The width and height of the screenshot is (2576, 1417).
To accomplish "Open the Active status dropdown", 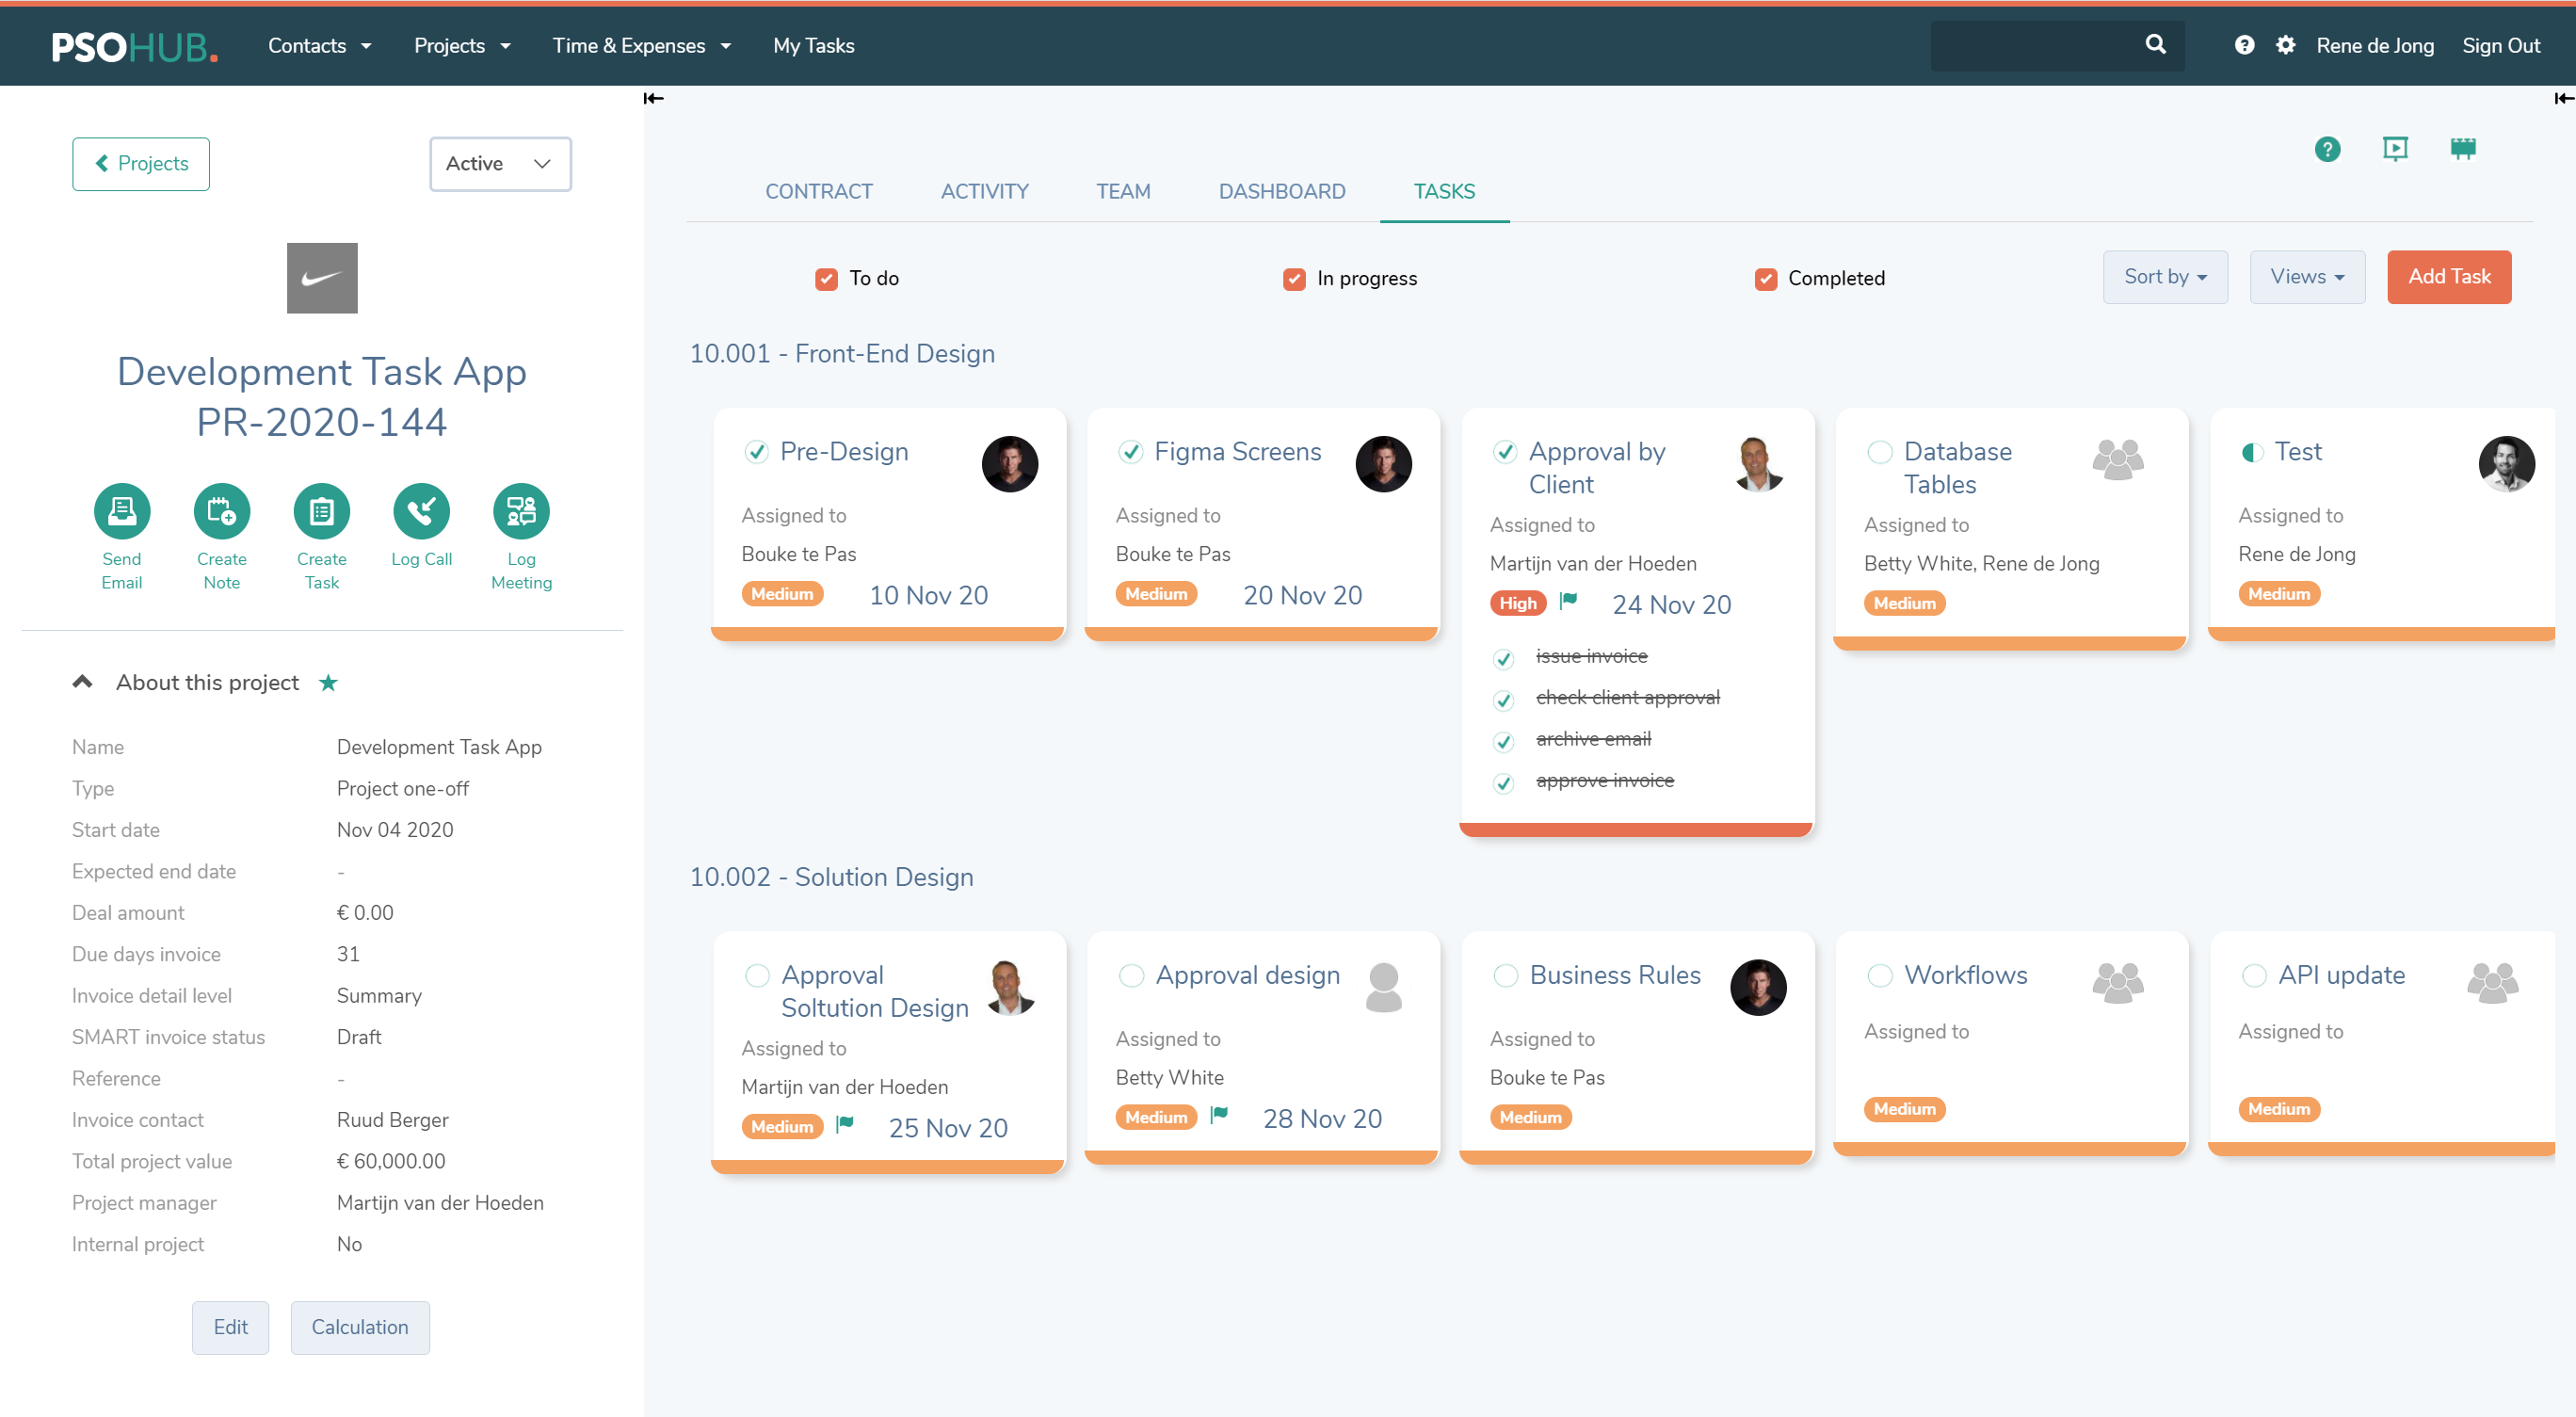I will pos(499,163).
